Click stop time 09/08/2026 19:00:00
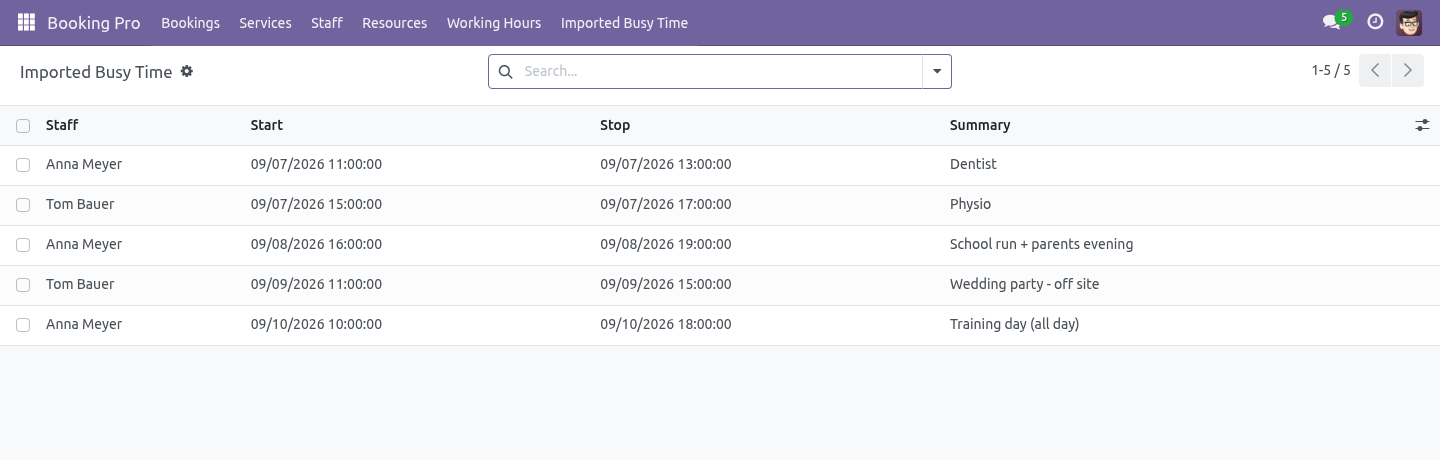The width and height of the screenshot is (1440, 460). pos(665,244)
